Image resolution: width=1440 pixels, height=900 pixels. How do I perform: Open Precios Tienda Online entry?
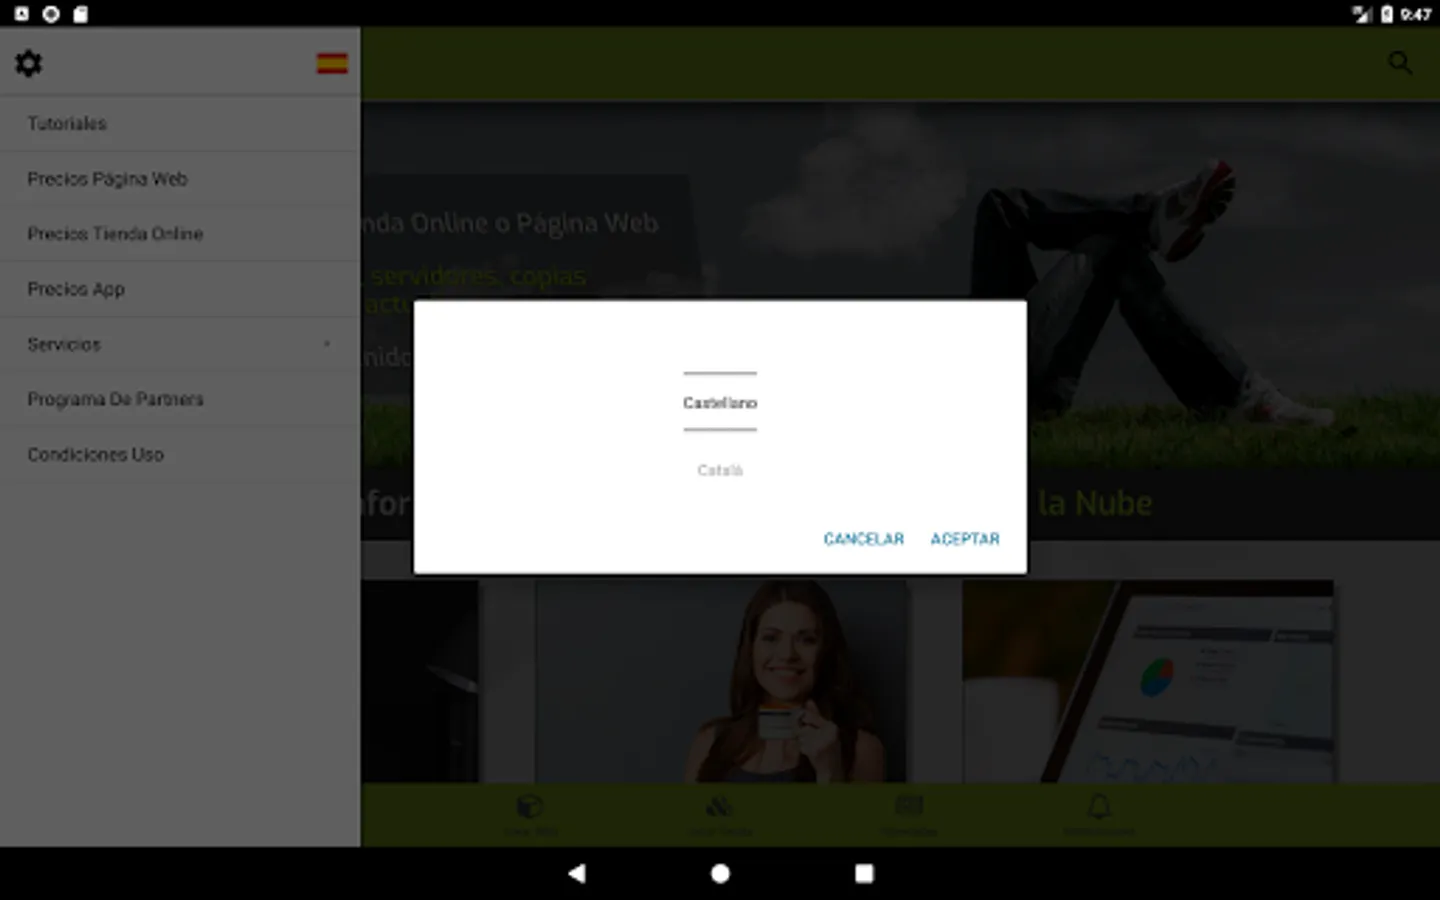(x=180, y=234)
